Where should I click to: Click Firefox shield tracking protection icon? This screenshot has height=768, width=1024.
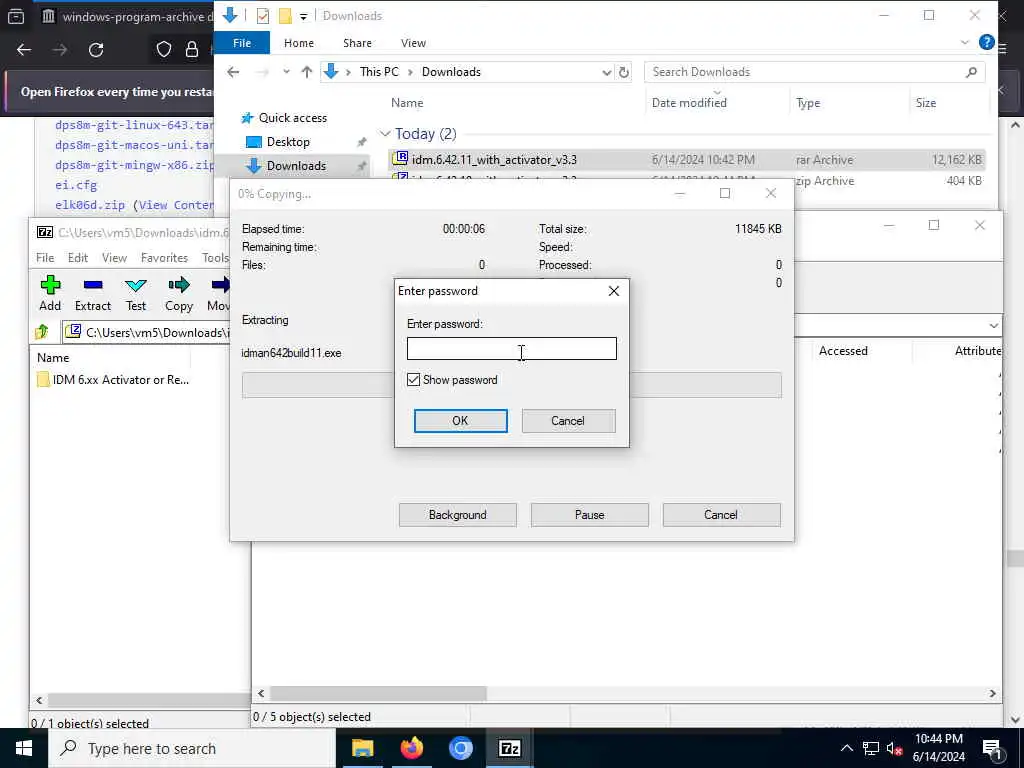coord(164,50)
